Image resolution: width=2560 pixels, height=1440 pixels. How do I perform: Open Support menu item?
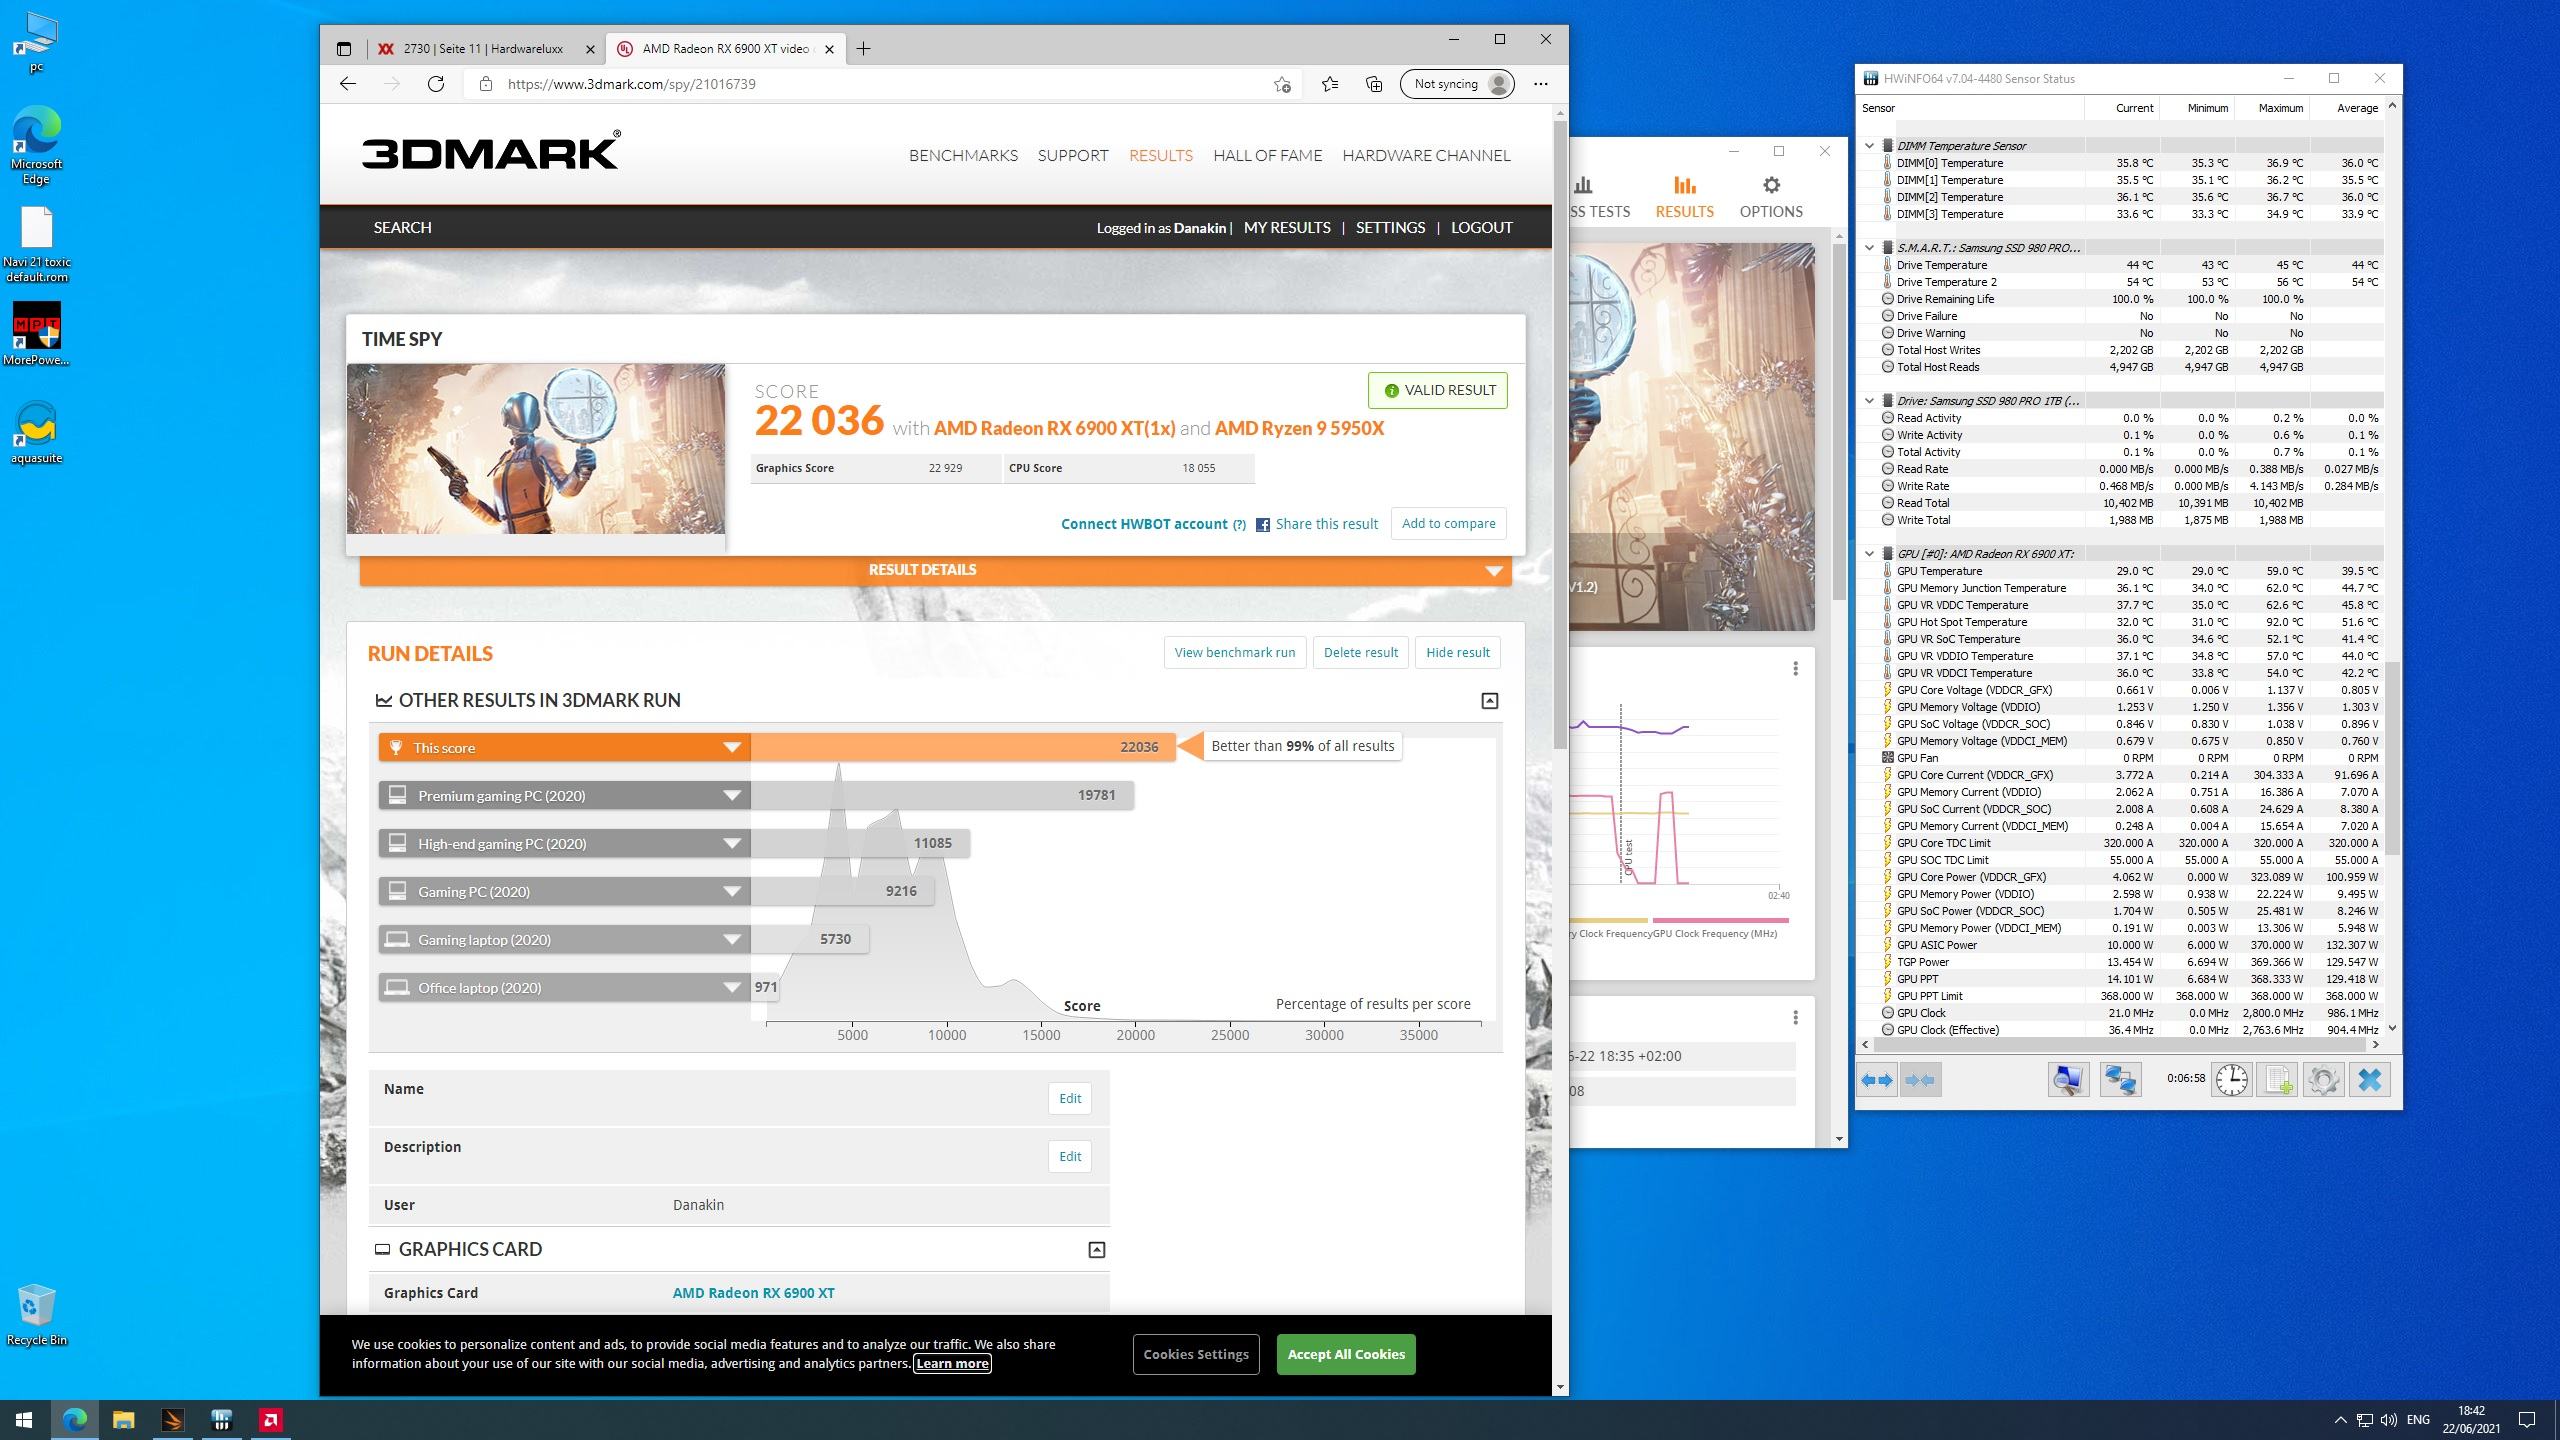pos(1072,155)
